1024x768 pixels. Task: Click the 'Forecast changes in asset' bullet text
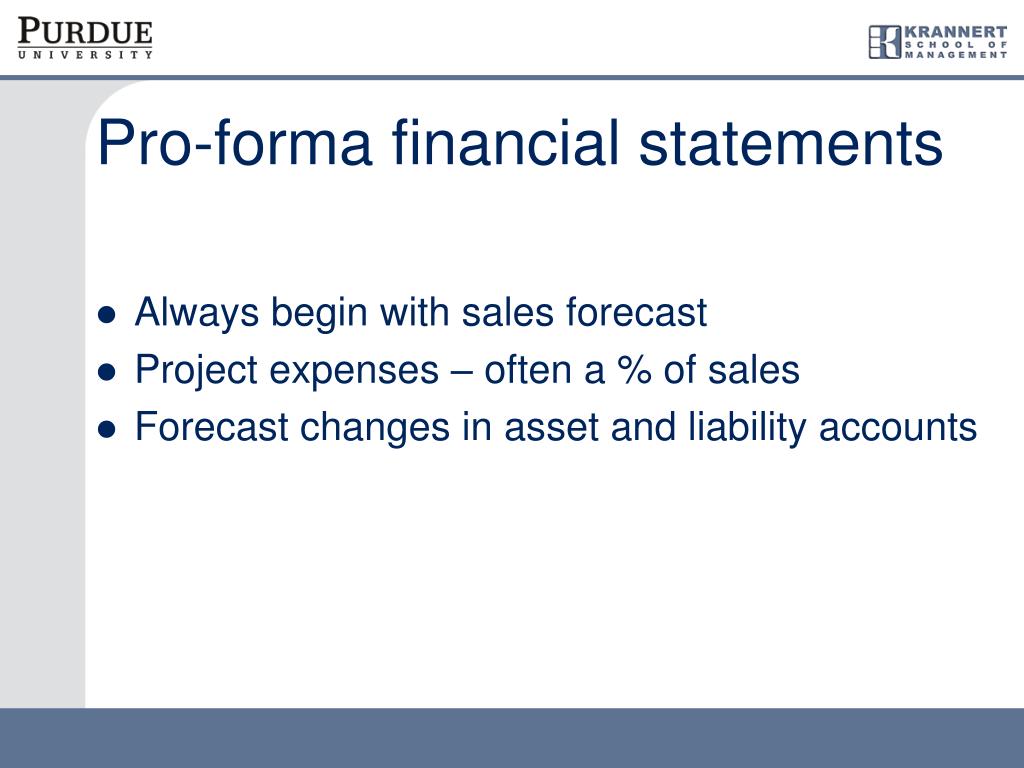(x=555, y=427)
